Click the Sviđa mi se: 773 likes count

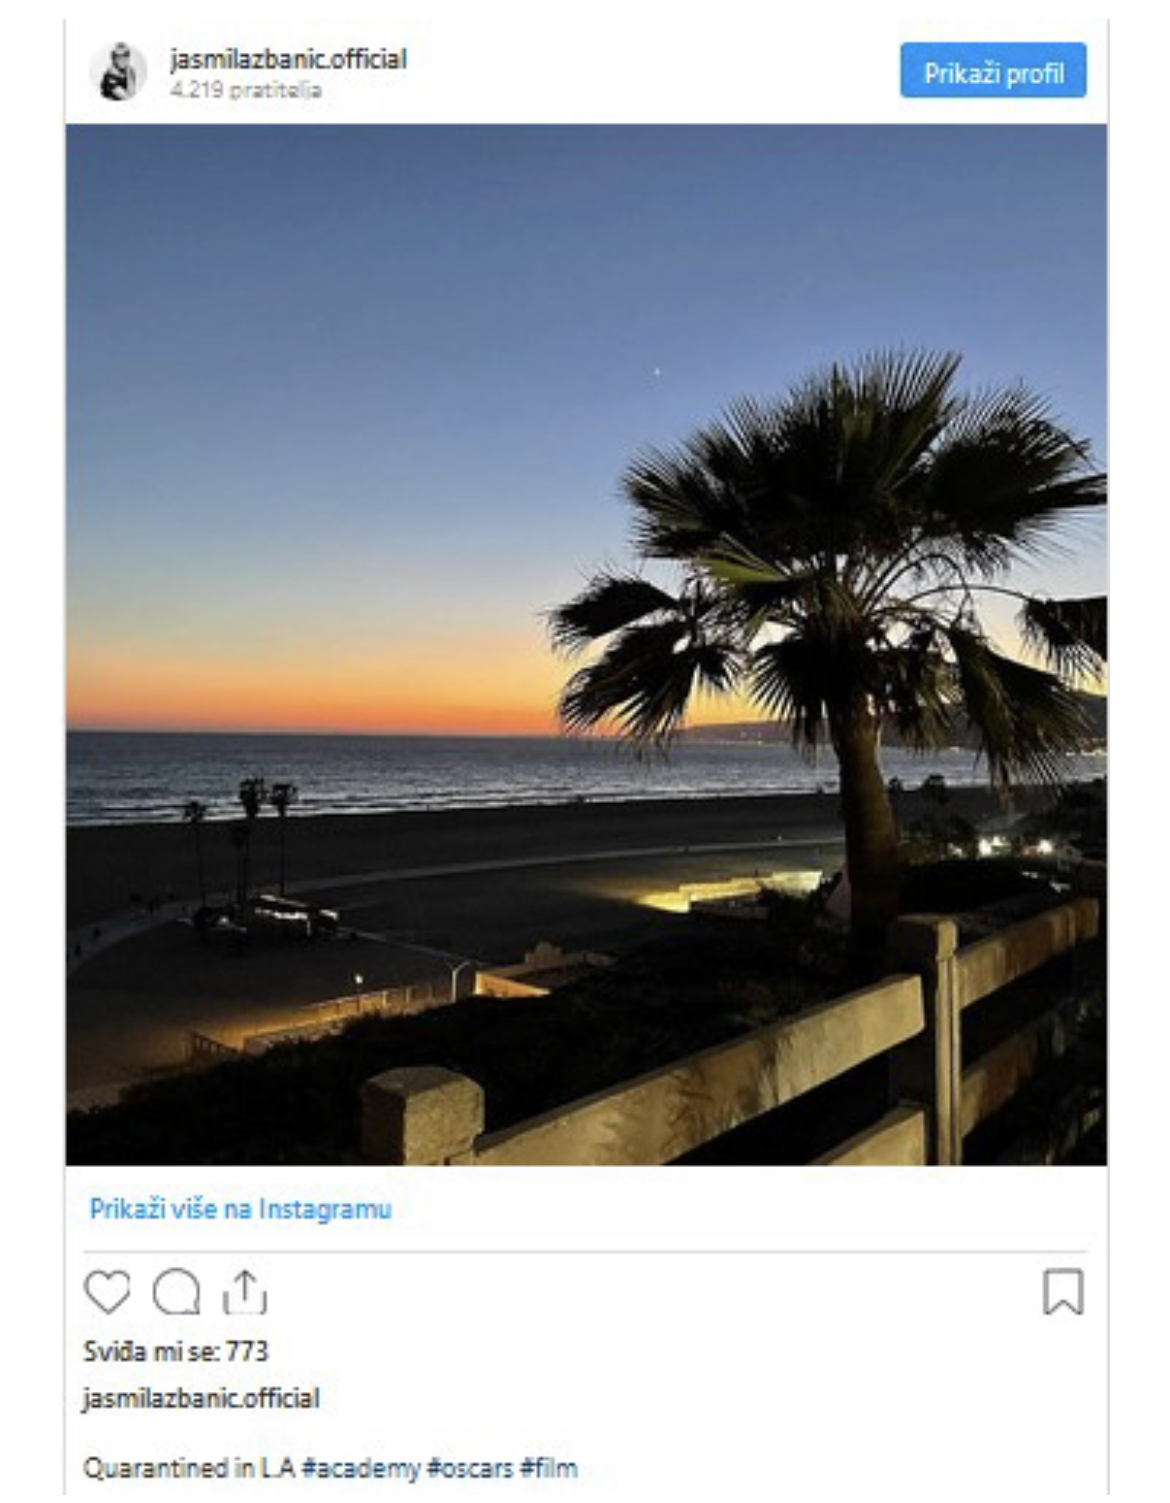click(176, 1351)
